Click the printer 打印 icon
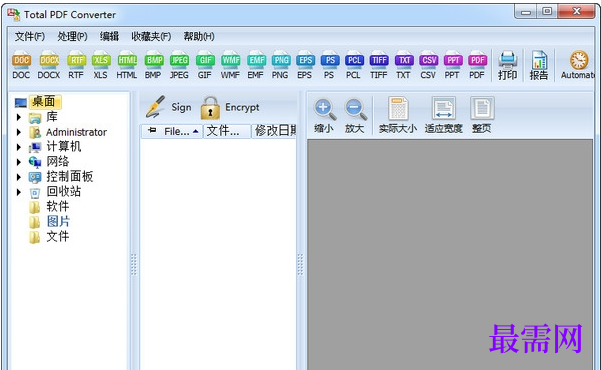Screen dimensions: 601x370 [x=507, y=65]
